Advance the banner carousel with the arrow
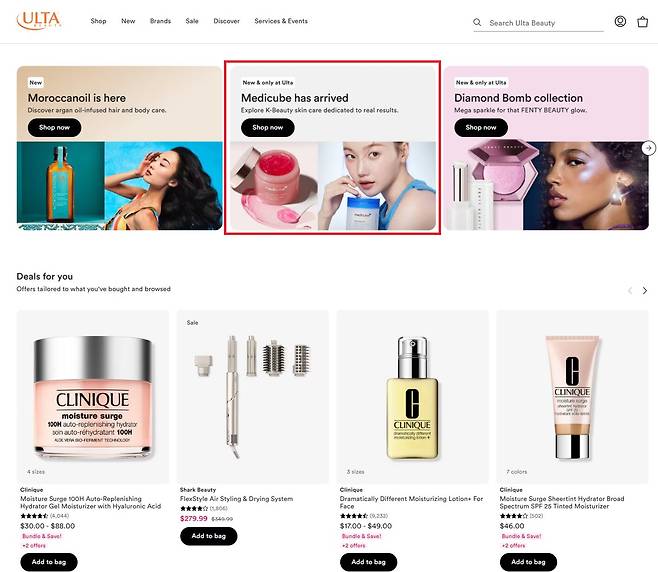 click(x=649, y=148)
